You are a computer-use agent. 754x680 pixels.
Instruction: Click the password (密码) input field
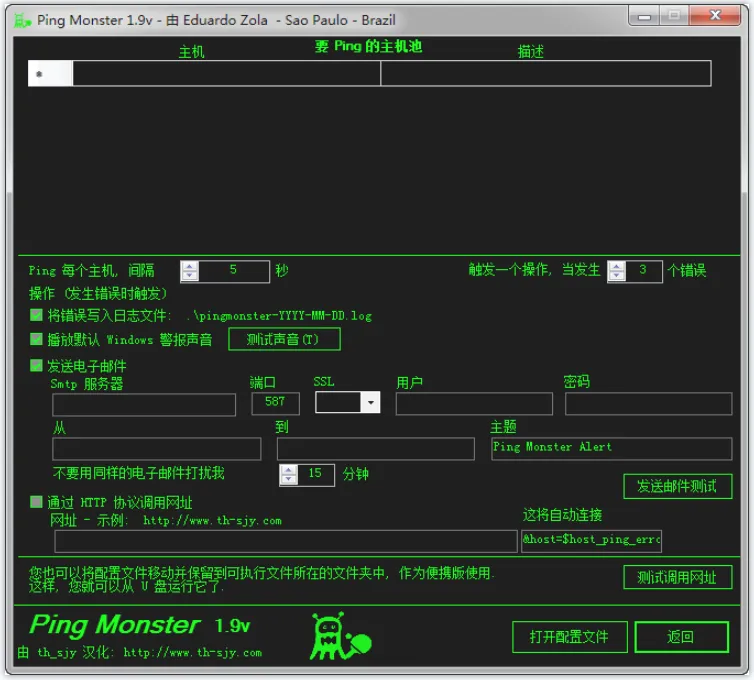coord(648,403)
